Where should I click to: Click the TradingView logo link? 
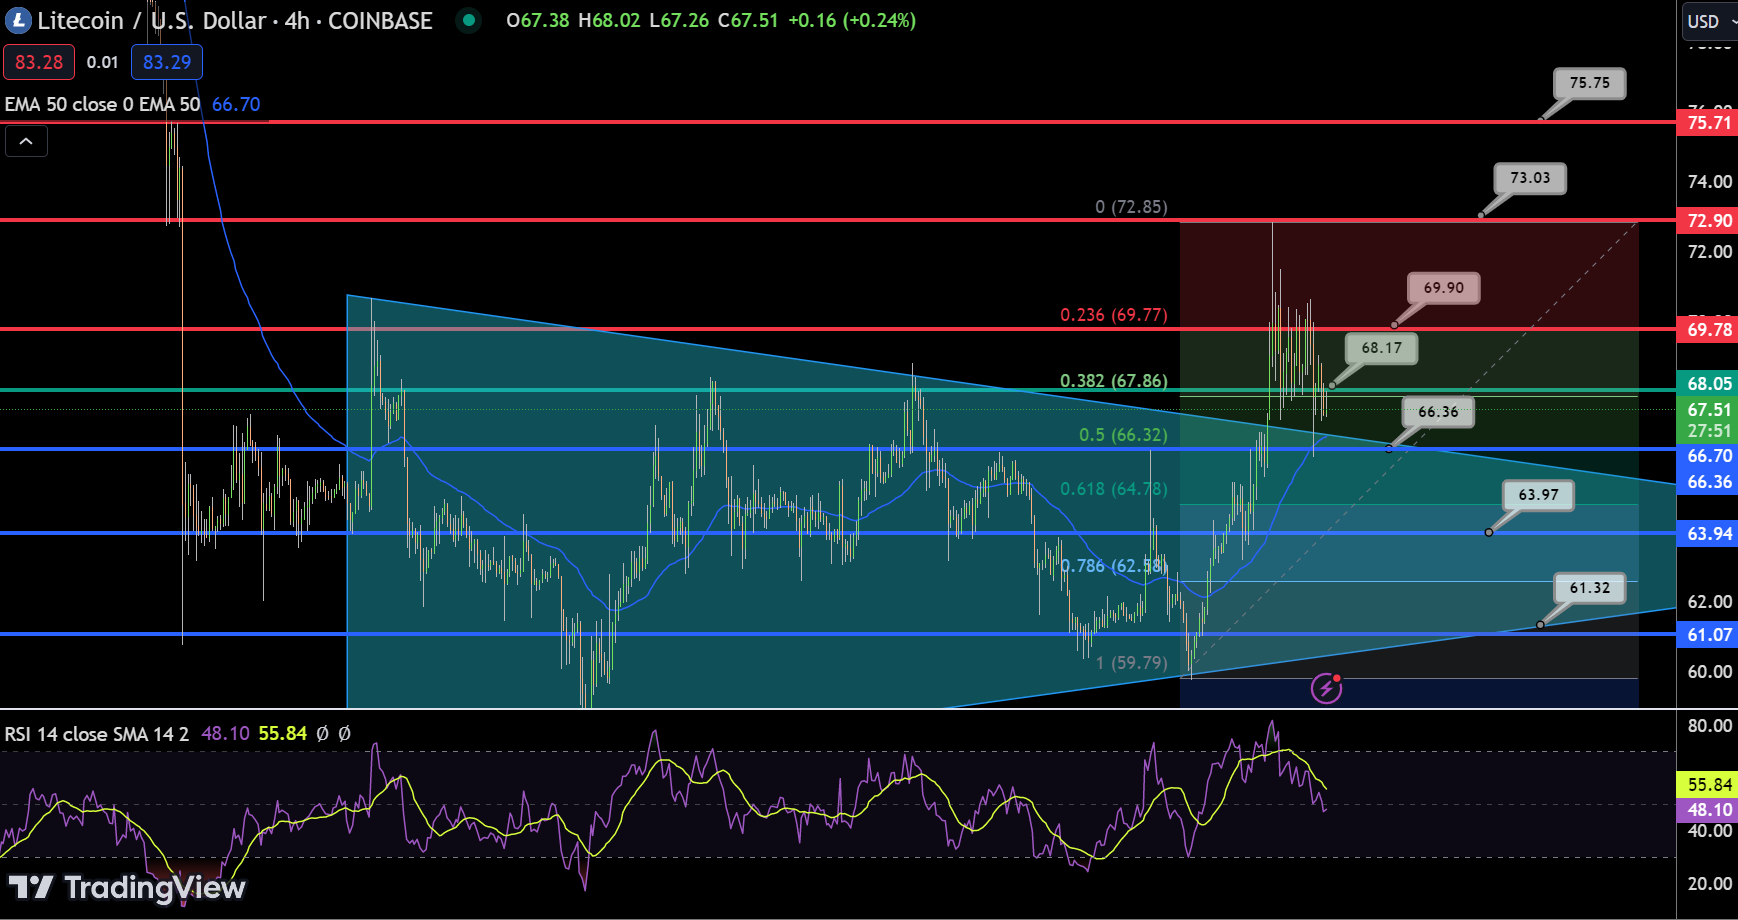tap(127, 887)
